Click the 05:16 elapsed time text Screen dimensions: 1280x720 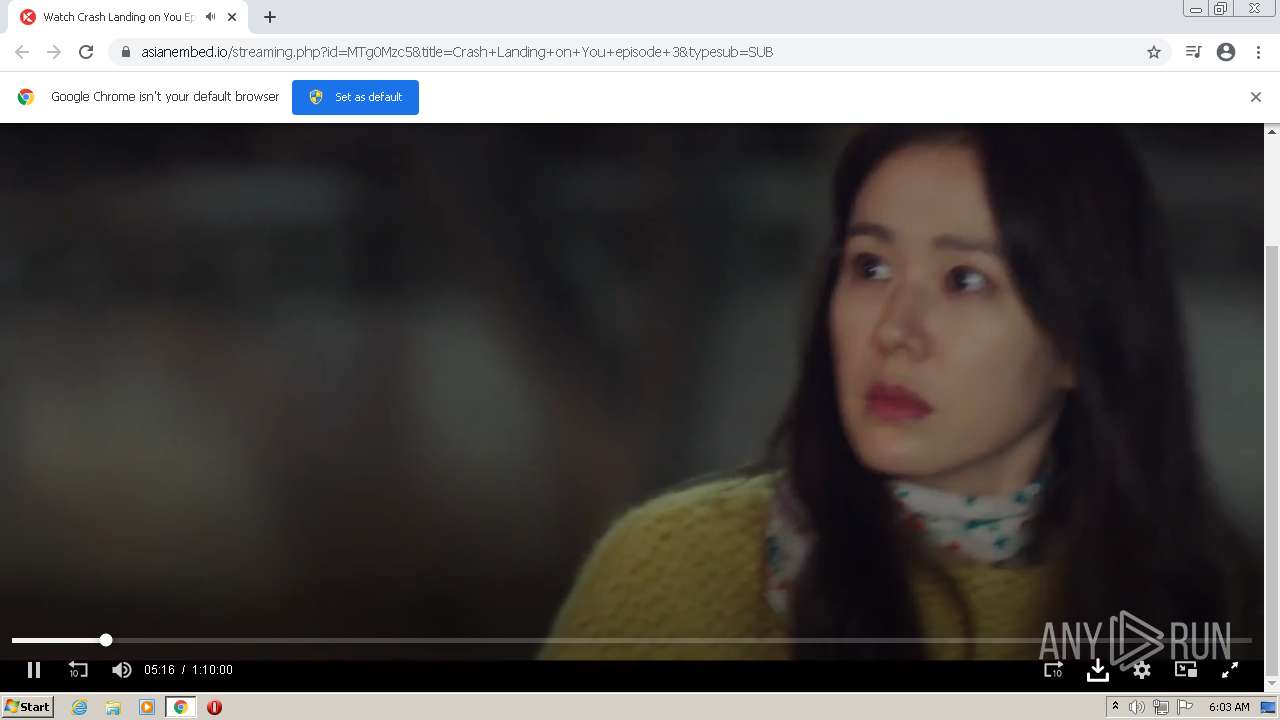tap(159, 670)
